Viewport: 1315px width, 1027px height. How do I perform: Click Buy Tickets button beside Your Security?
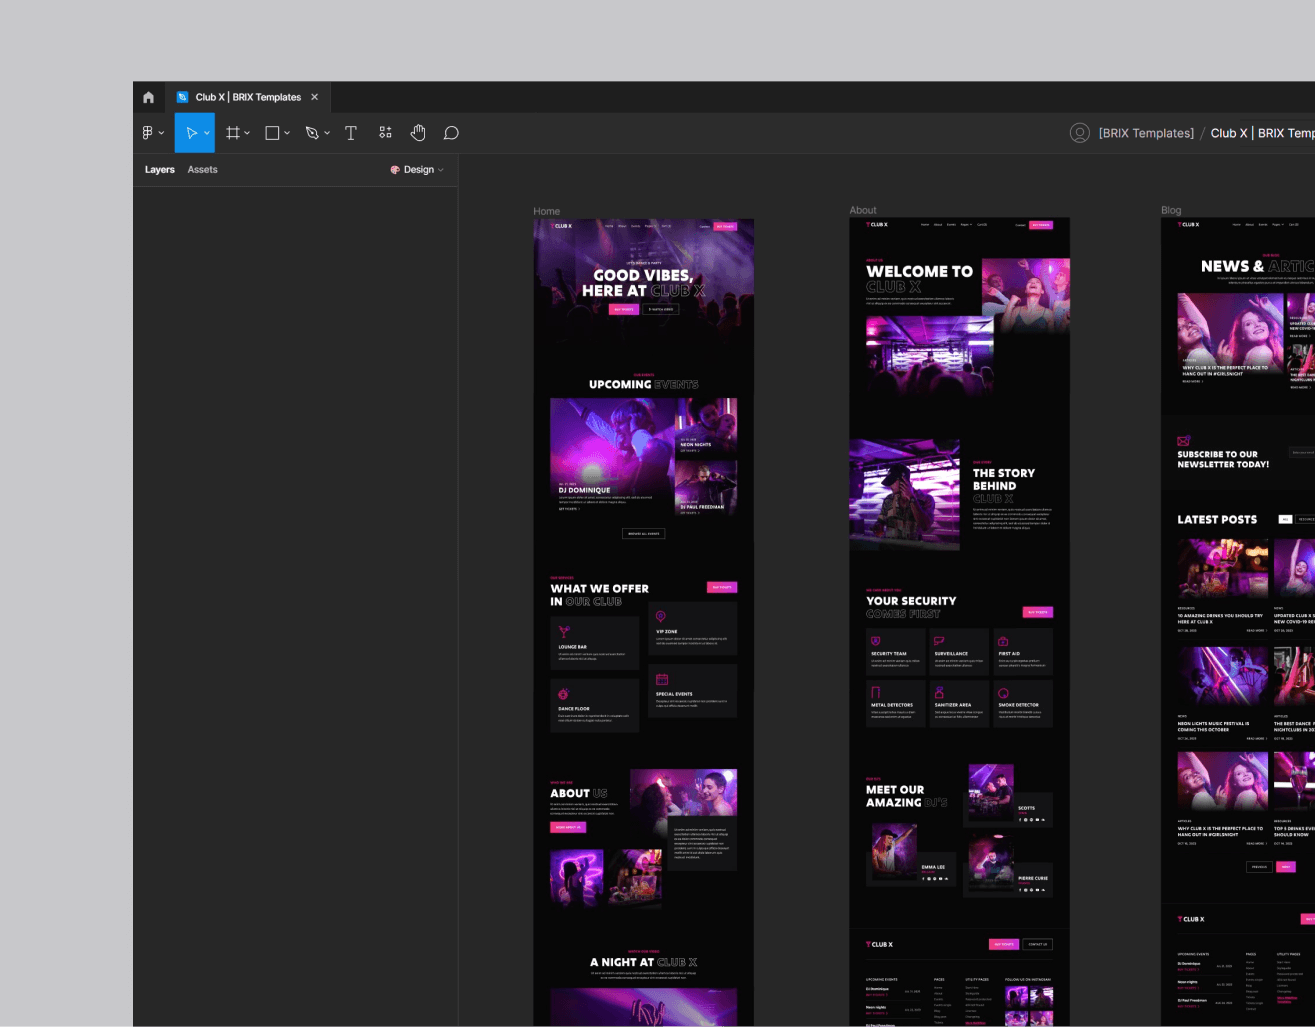point(1038,612)
